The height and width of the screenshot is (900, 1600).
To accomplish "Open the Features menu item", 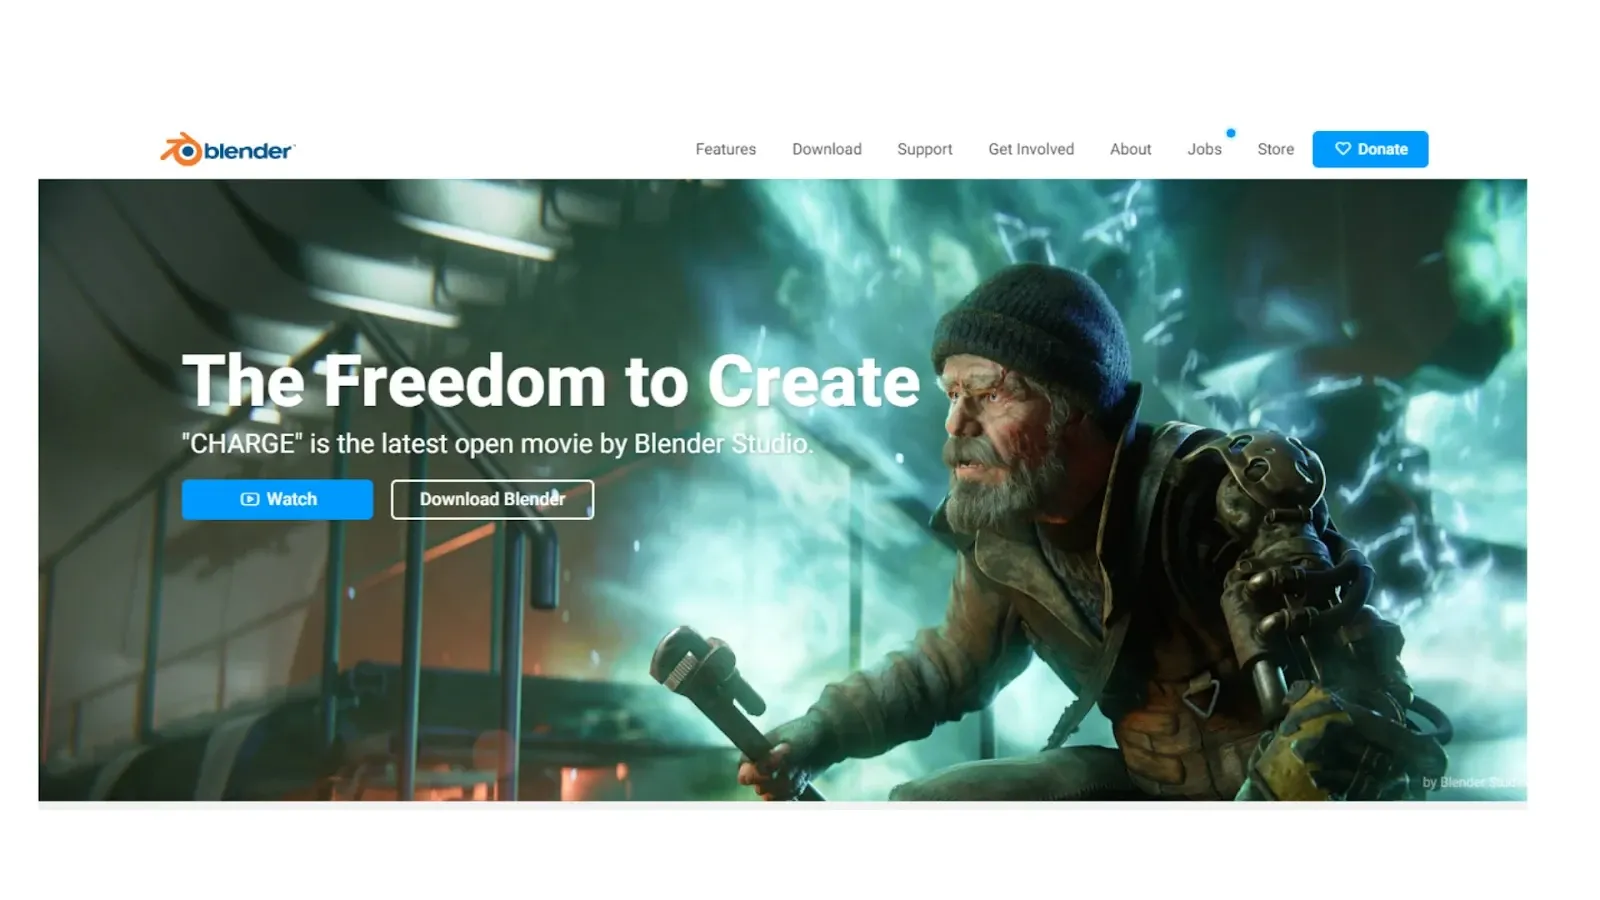I will (x=725, y=149).
